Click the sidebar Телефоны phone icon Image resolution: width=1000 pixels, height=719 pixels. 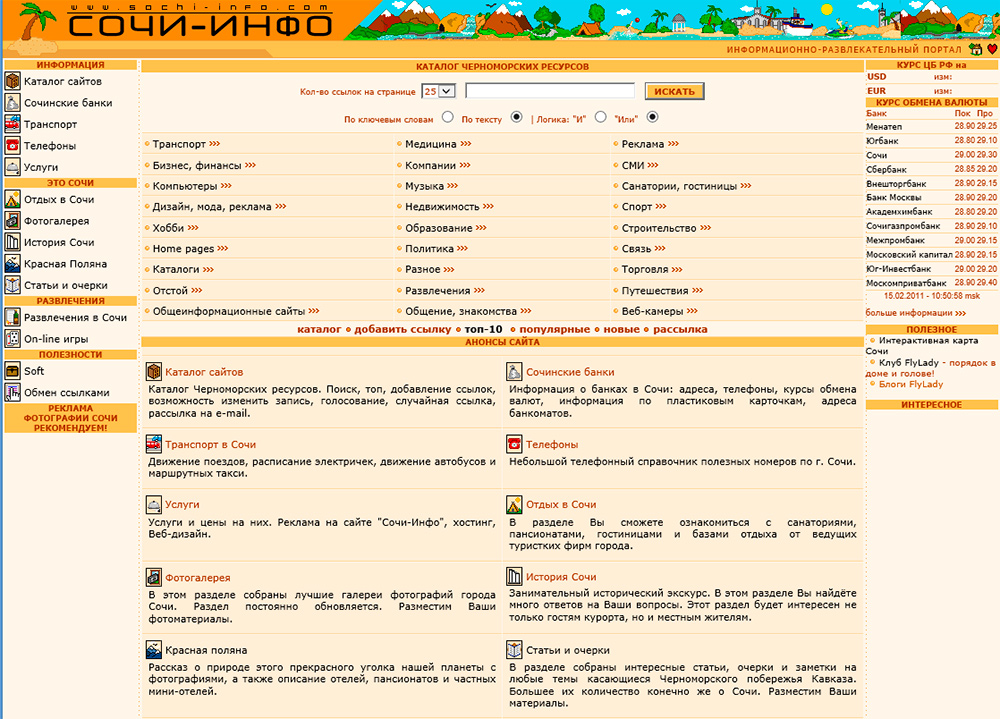tap(13, 145)
